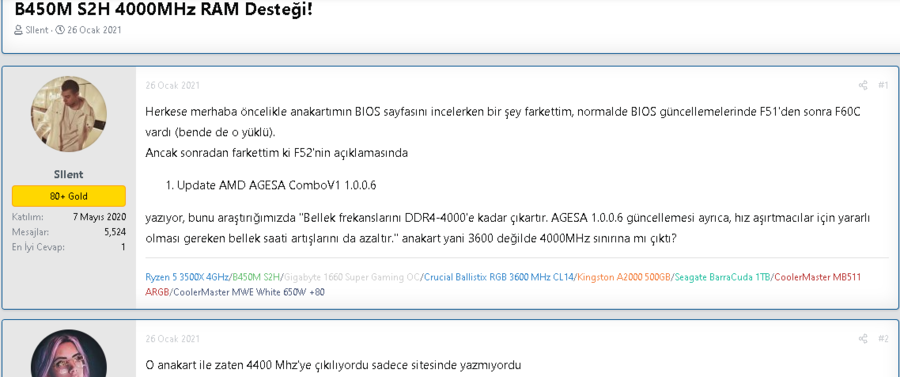Click post #1 timestamp 26 Ocak 2021
The image size is (900, 377).
(x=172, y=85)
